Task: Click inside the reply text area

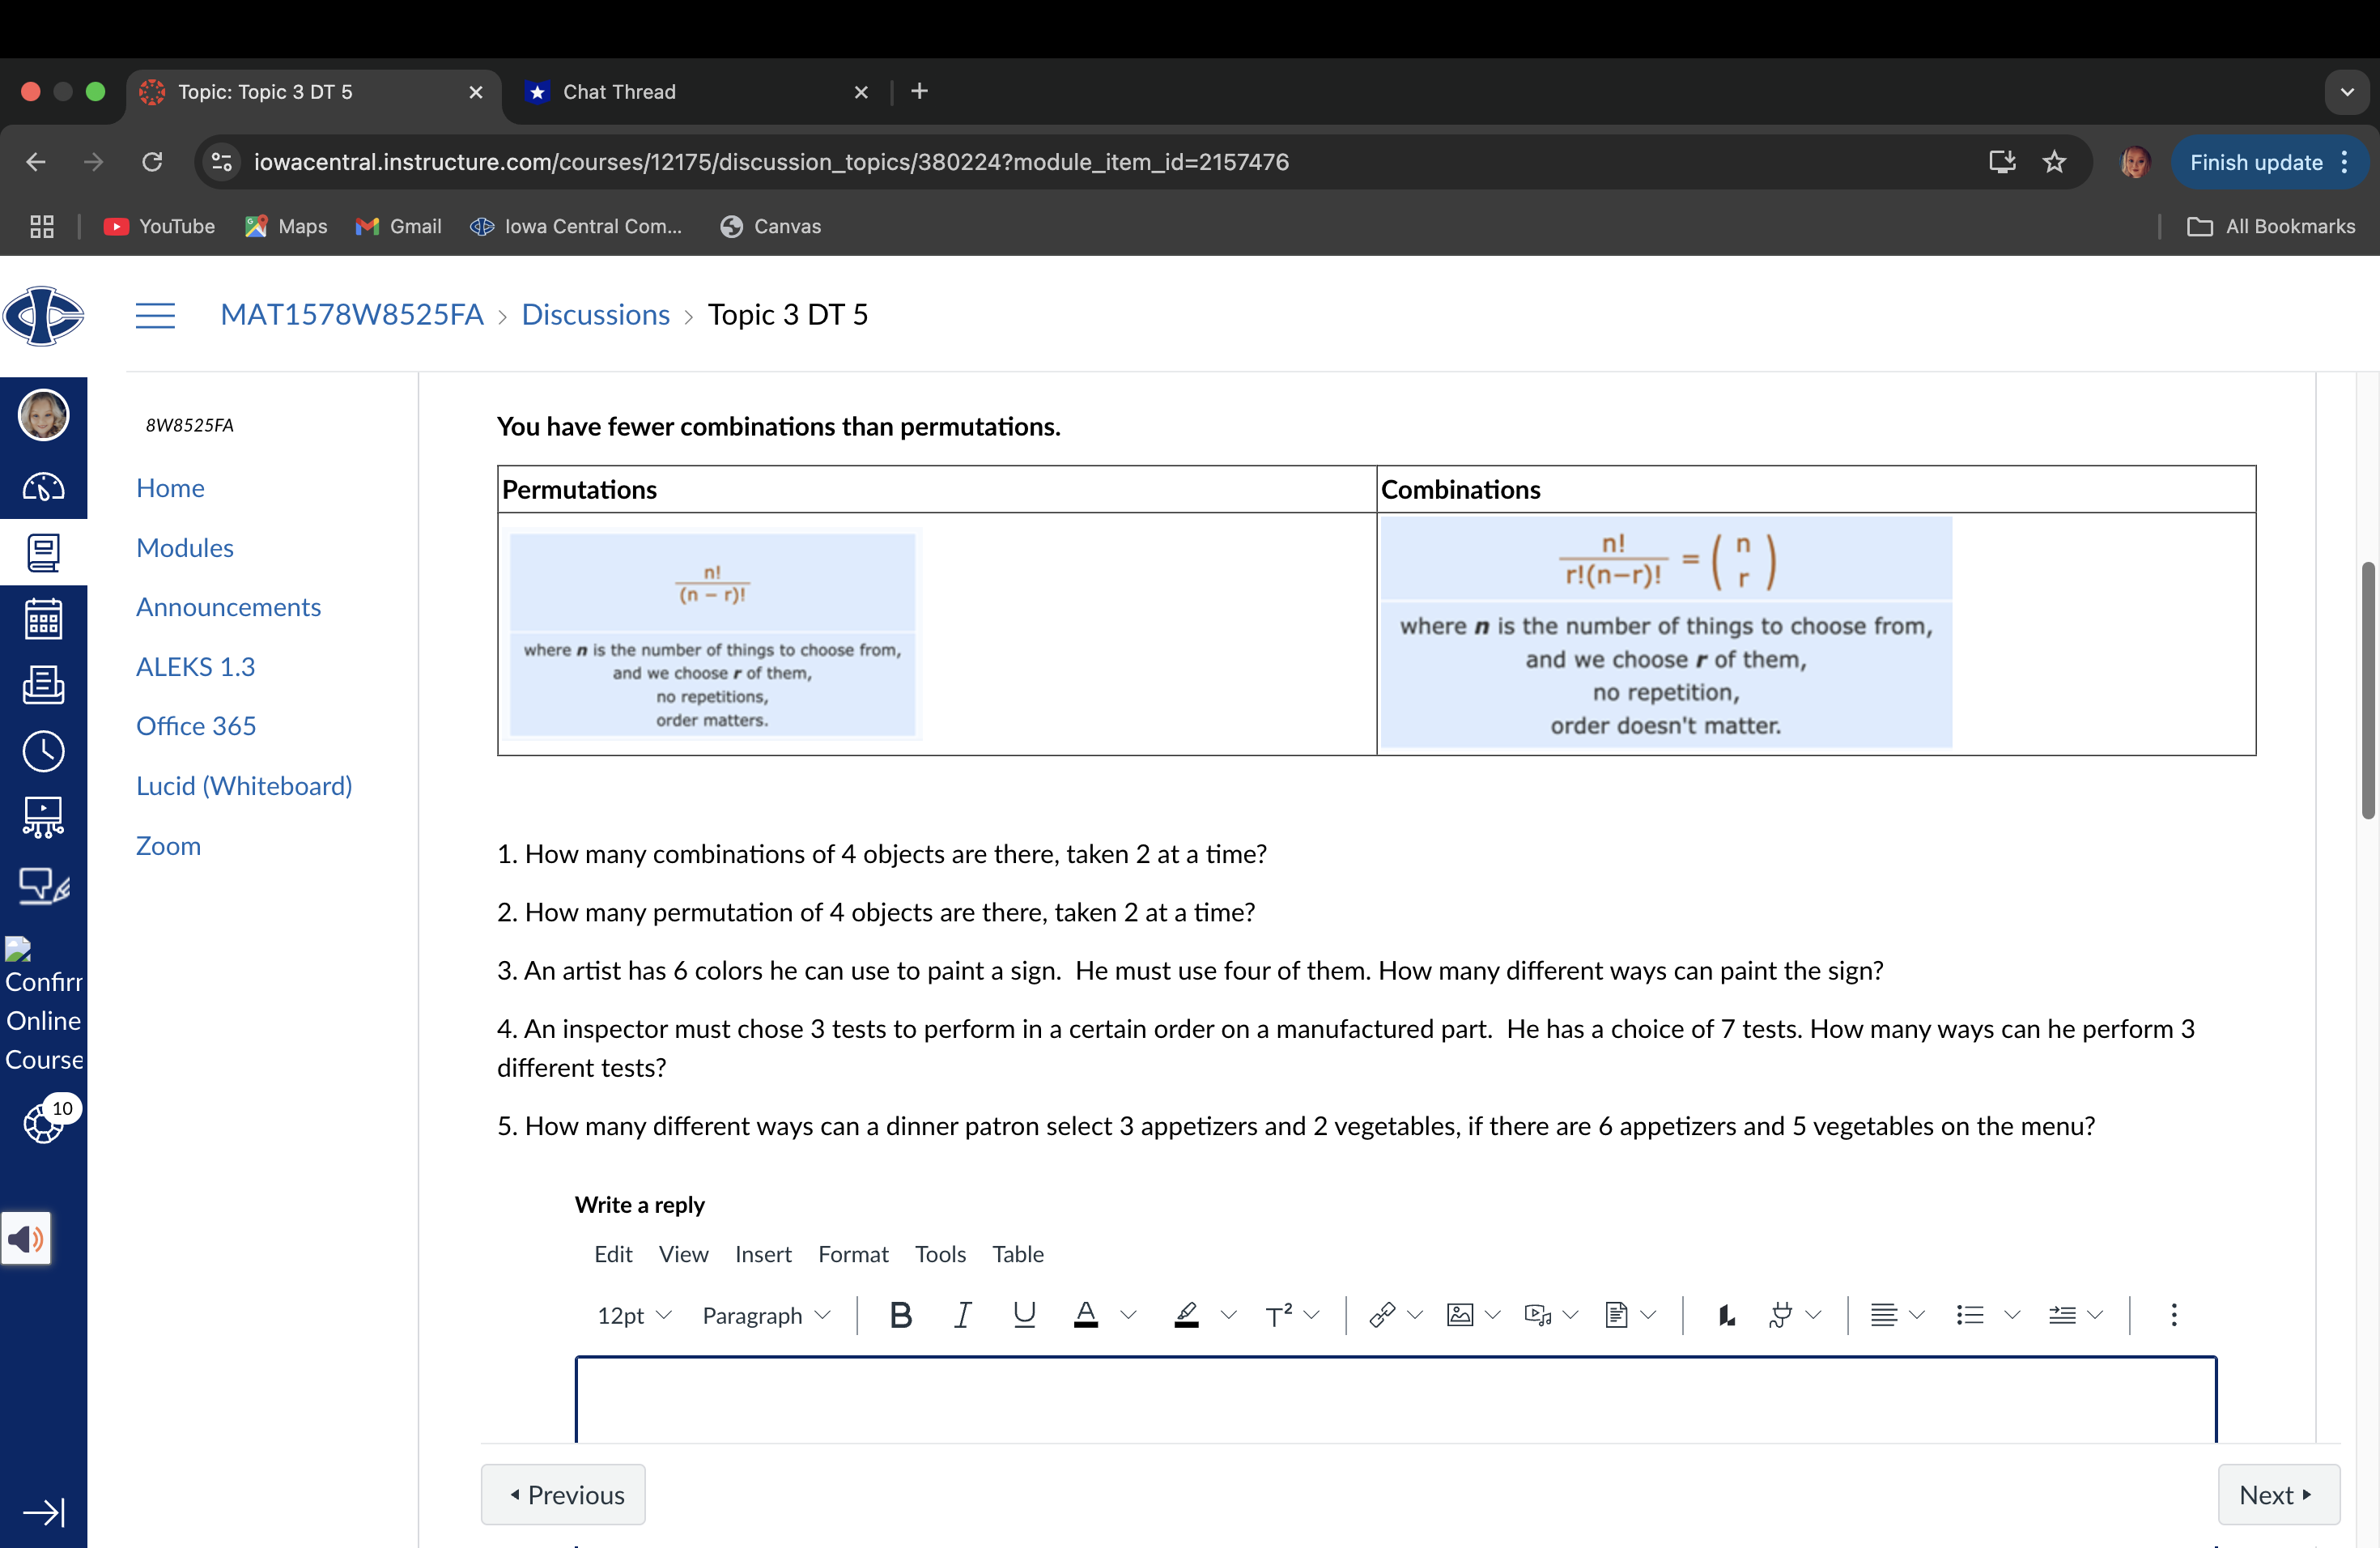Action: pos(1395,1398)
